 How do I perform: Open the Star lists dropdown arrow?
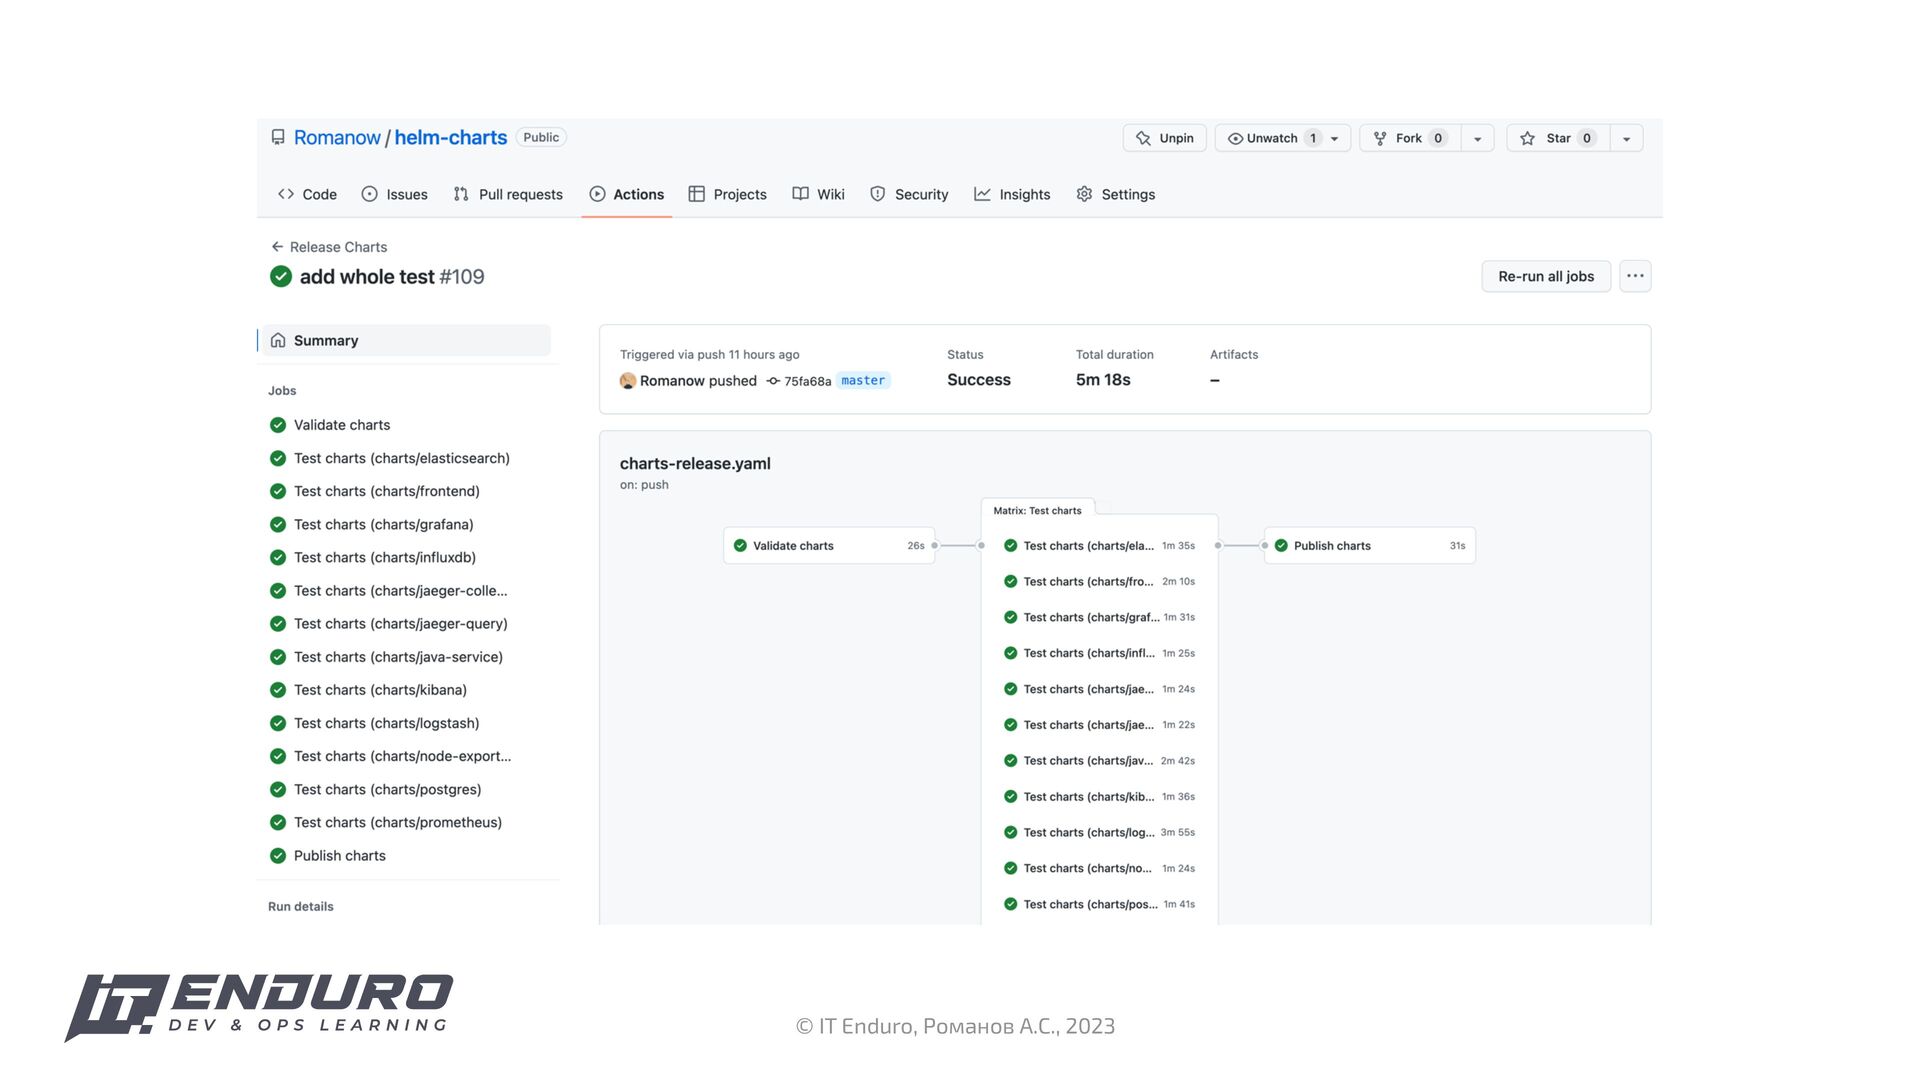[x=1626, y=138]
